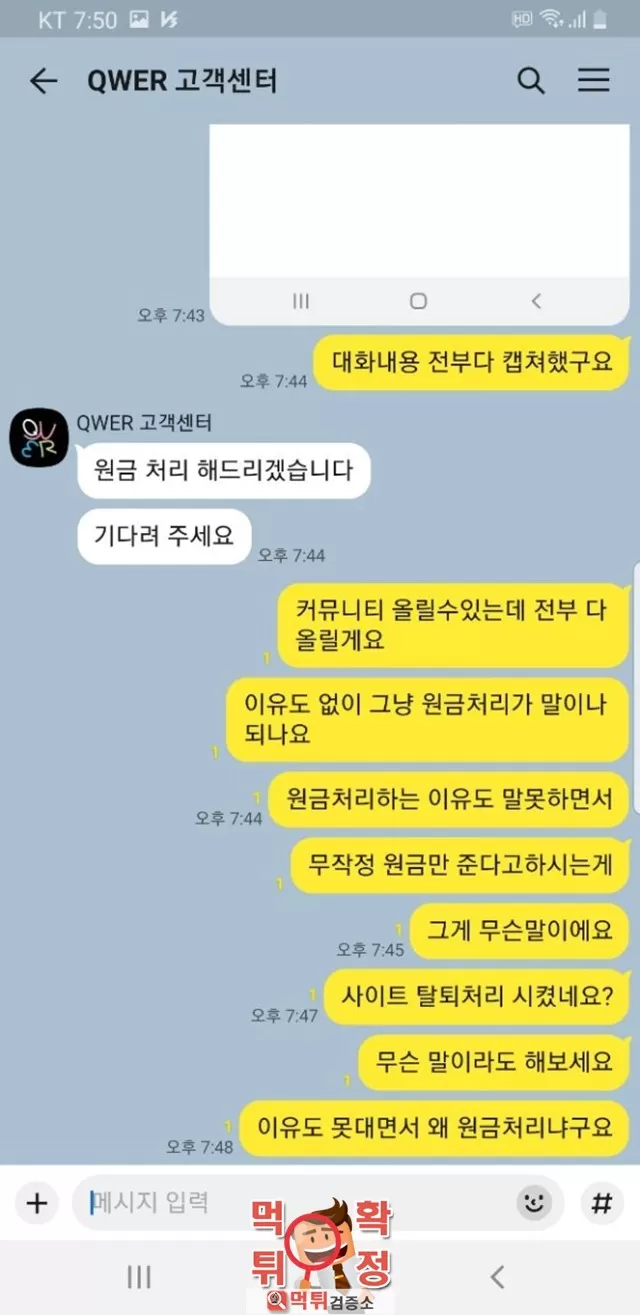Image resolution: width=640 pixels, height=1315 pixels.
Task: Focus the 메시지 입력 text field
Action: pyautogui.click(x=290, y=1203)
